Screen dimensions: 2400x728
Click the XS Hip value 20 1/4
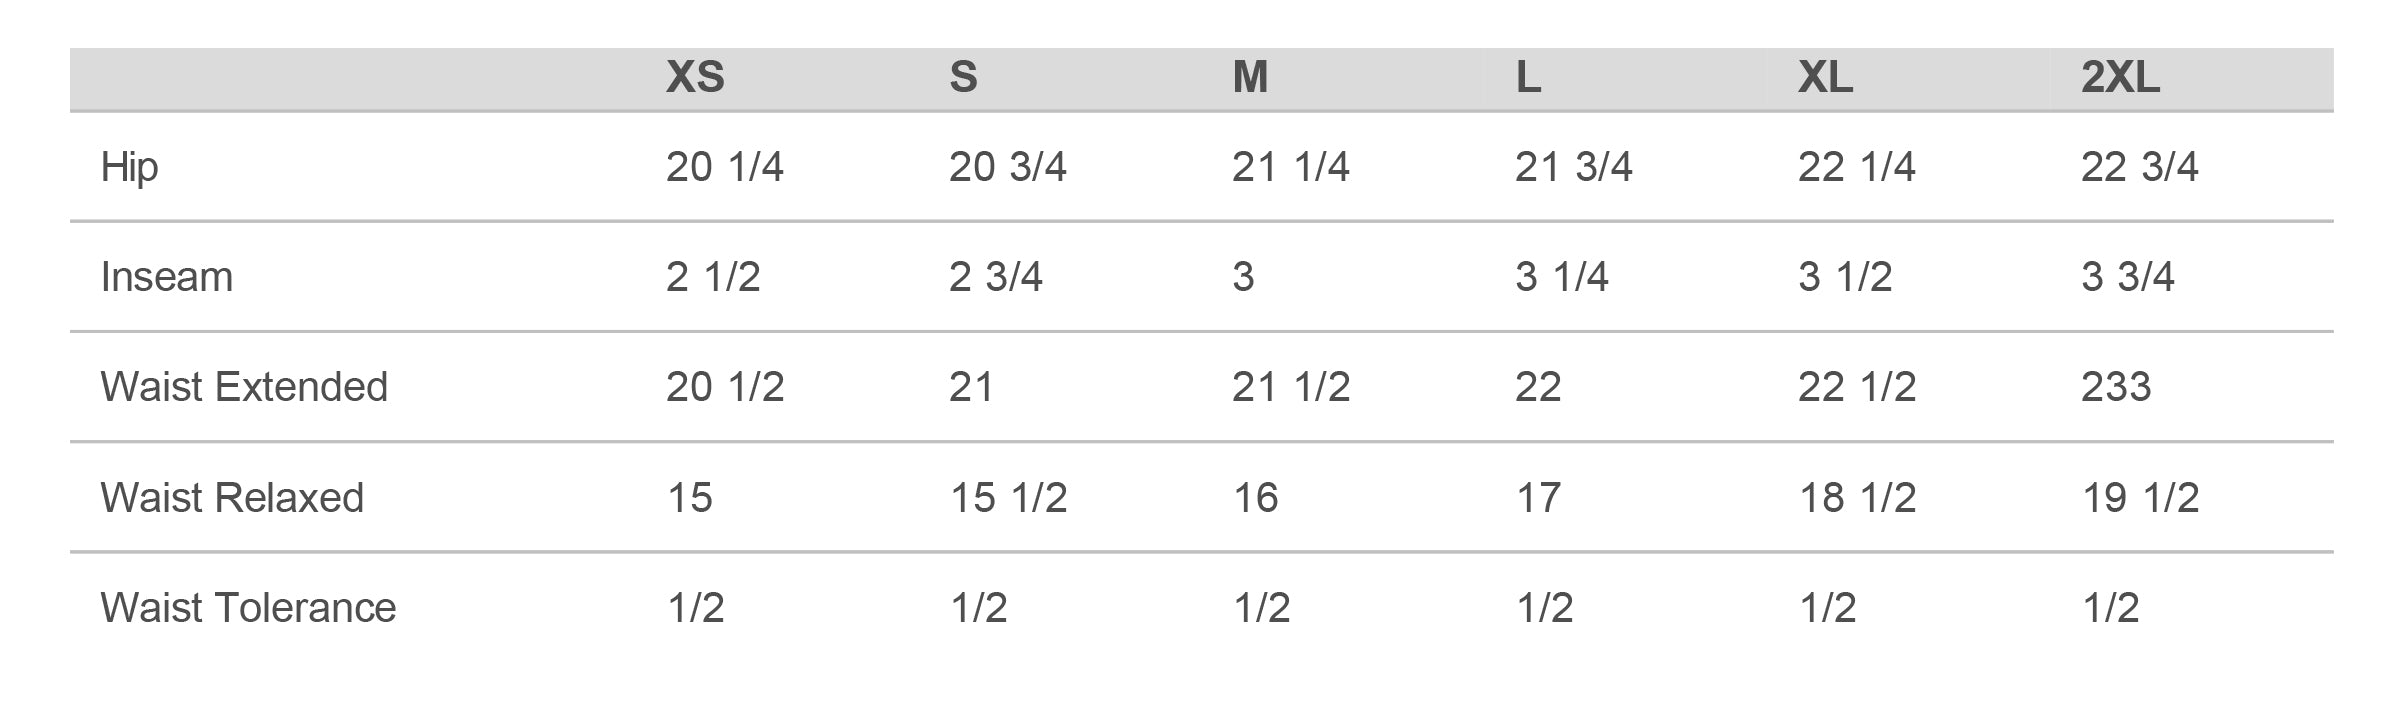click(x=724, y=167)
